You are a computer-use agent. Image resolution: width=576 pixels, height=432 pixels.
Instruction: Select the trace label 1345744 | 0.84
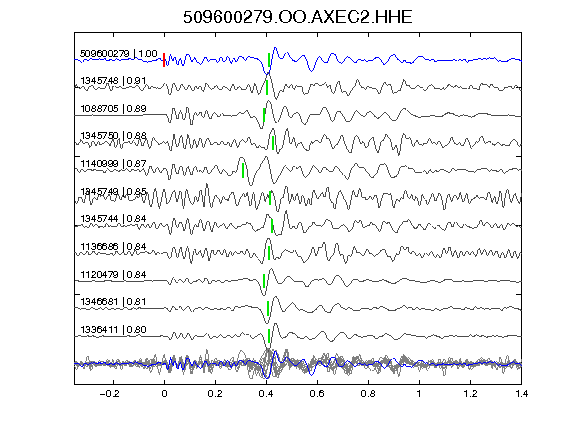point(113,219)
